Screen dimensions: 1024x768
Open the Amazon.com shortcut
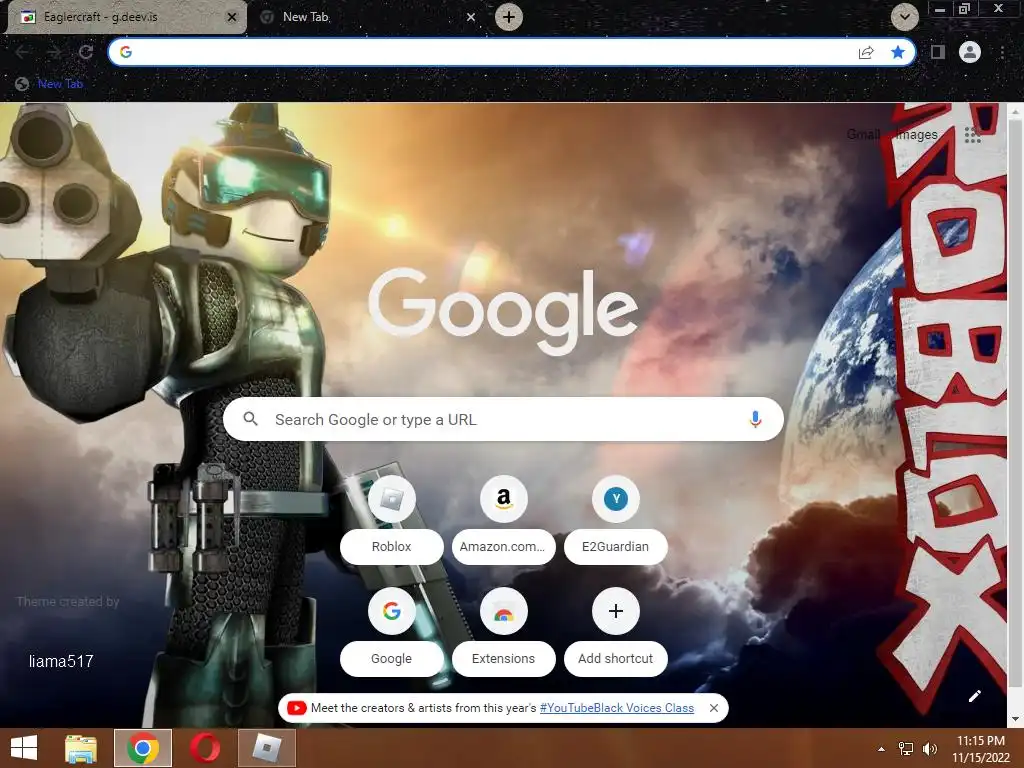point(504,500)
